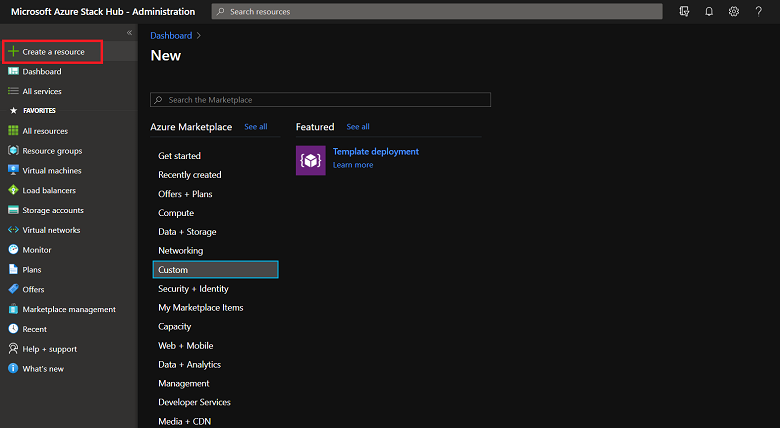
Task: Open the notifications bell icon
Action: (709, 11)
